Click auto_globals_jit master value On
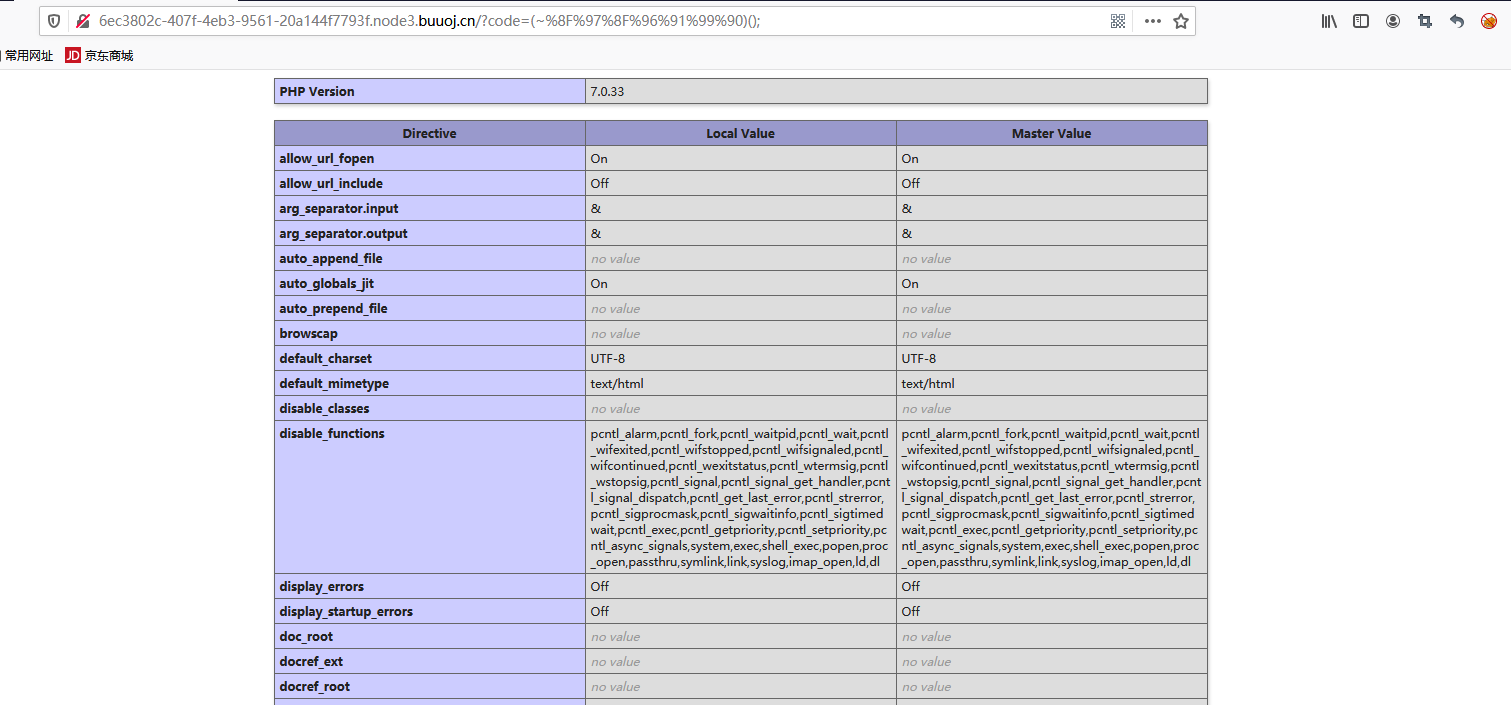This screenshot has height=705, width=1511. pos(910,283)
